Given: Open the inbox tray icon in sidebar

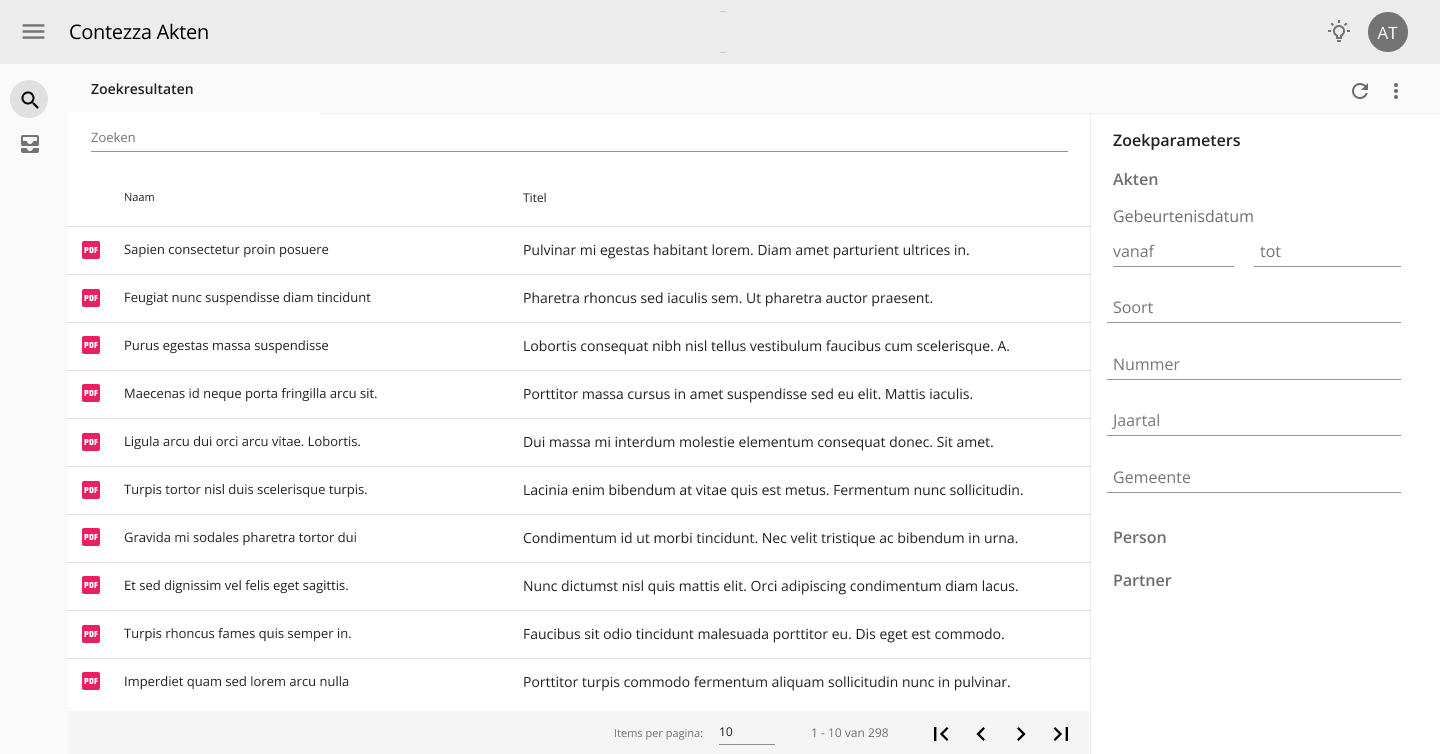Looking at the screenshot, I should [x=30, y=146].
